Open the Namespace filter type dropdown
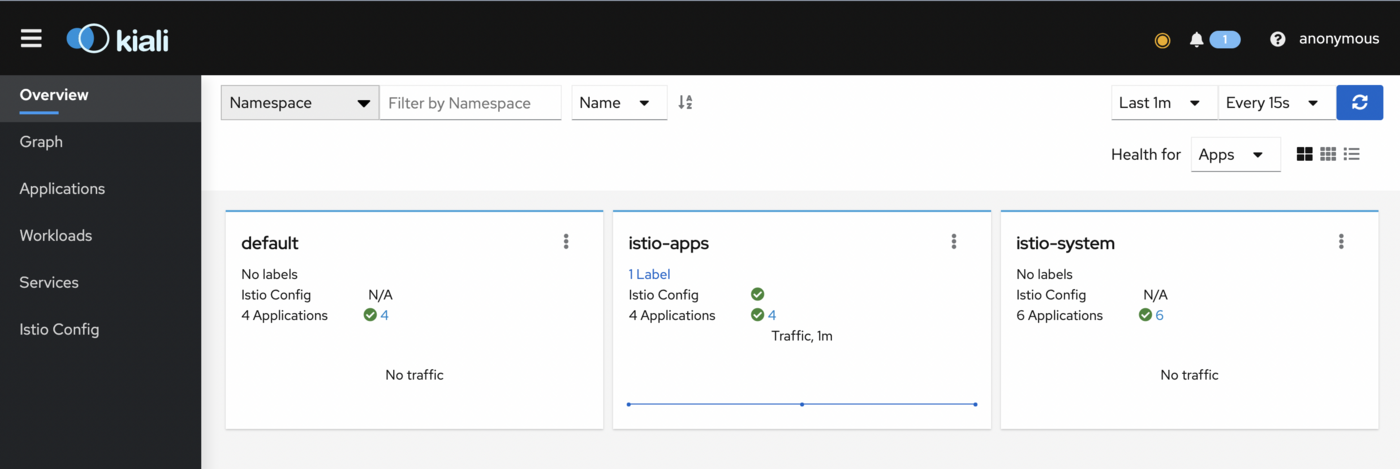The height and width of the screenshot is (469, 1400). click(x=299, y=103)
